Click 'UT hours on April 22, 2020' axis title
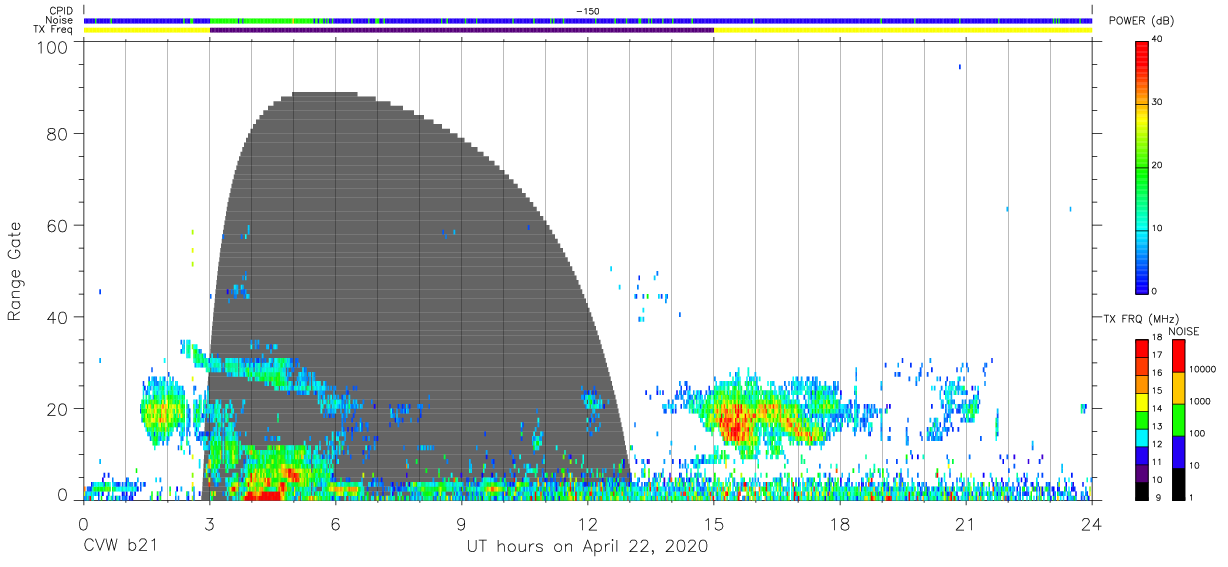Screen dimensions: 1228x567 click(587, 547)
